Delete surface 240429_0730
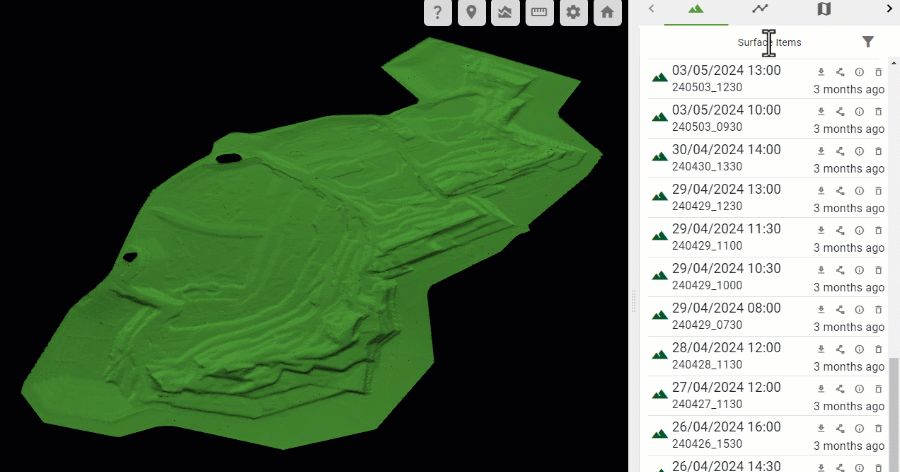 pos(878,309)
